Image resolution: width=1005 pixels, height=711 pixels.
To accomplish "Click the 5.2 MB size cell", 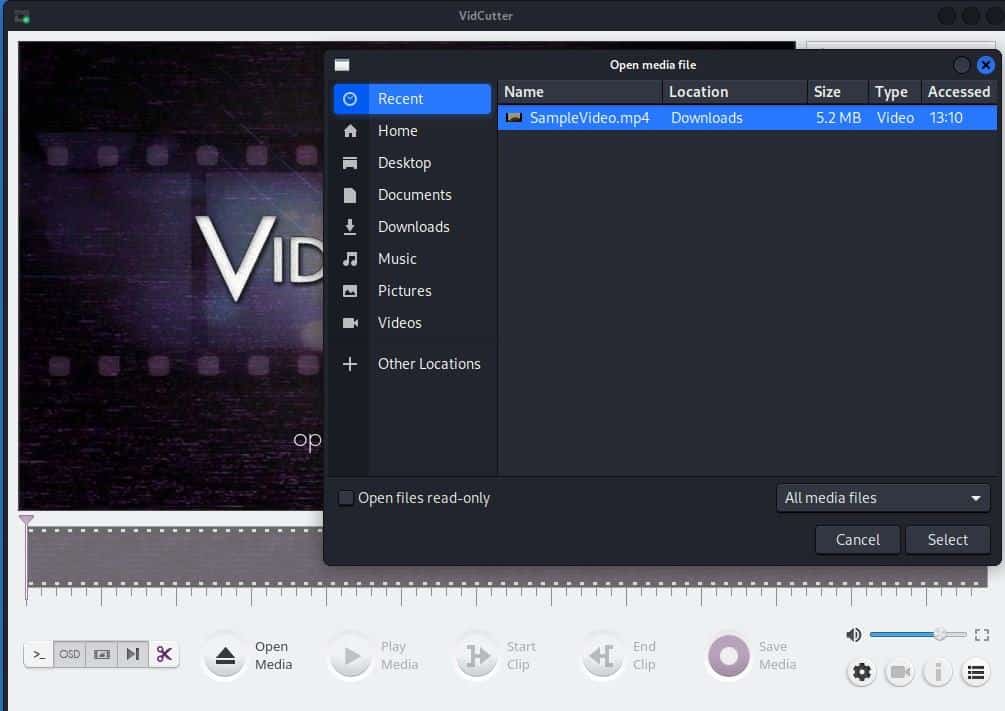I will point(838,118).
